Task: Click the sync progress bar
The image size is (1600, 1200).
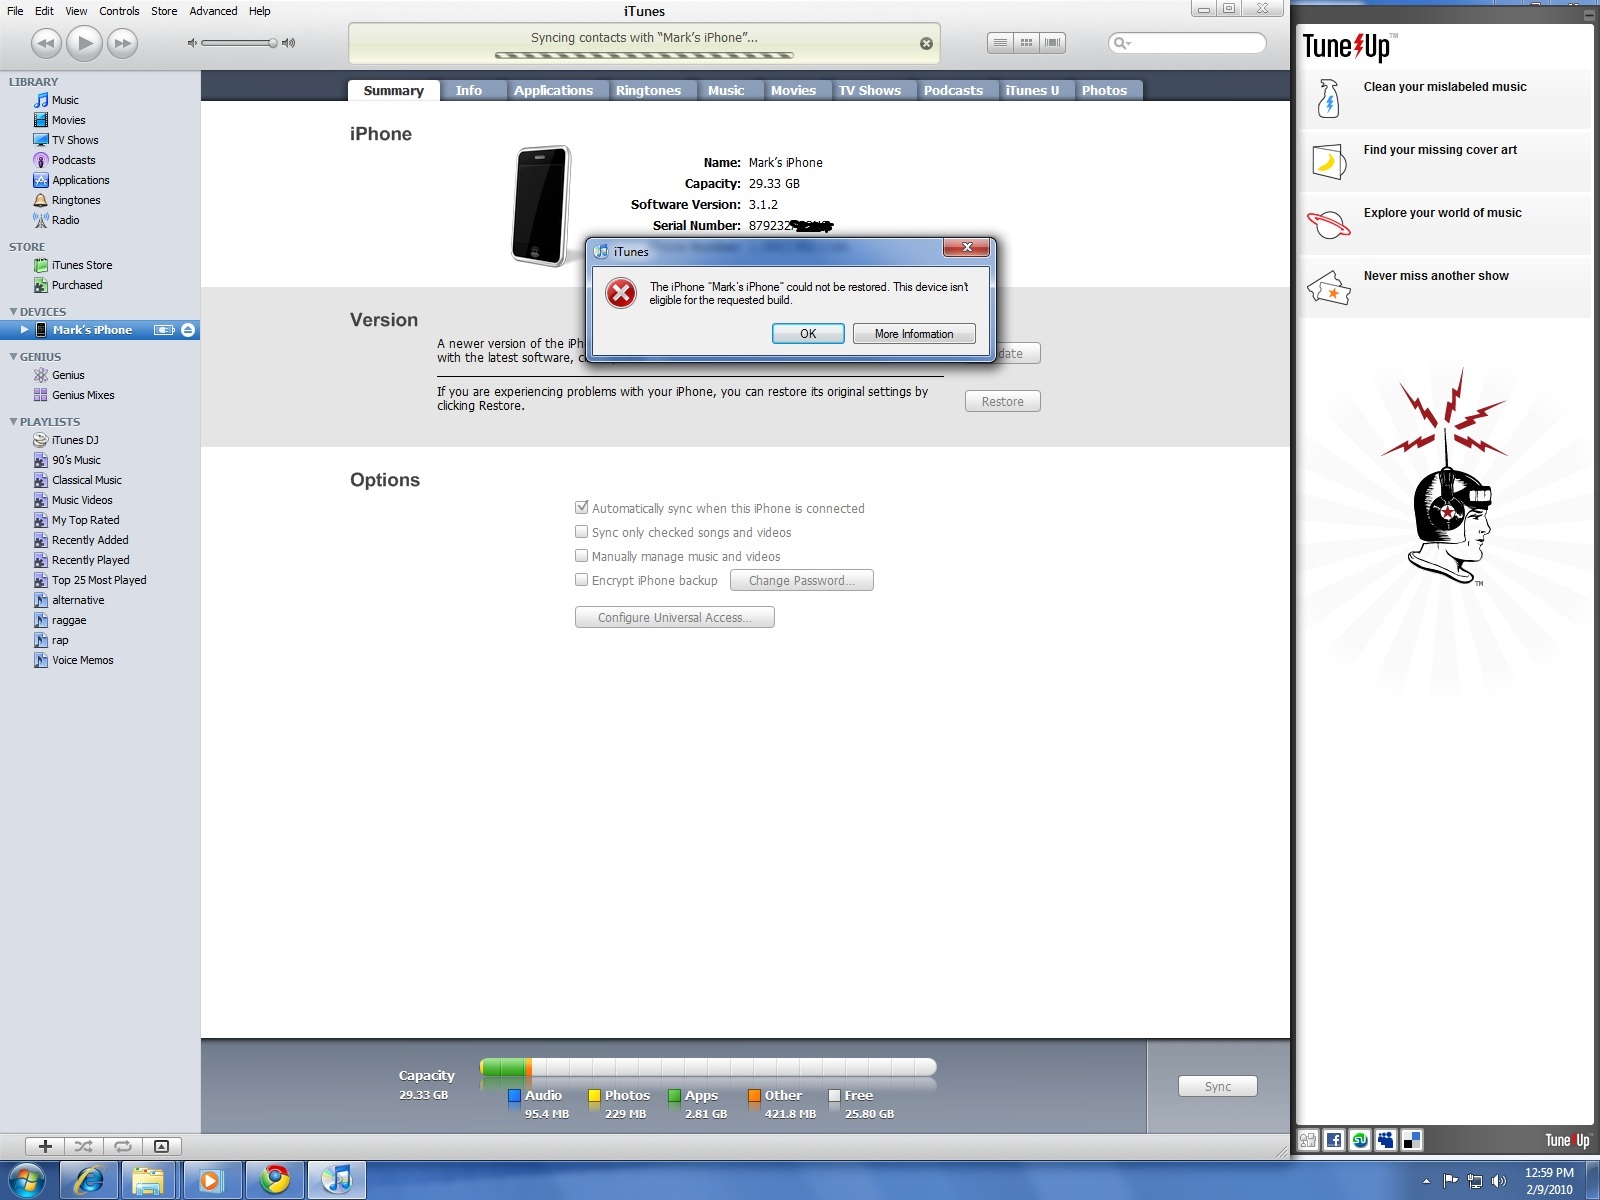Action: coord(645,55)
